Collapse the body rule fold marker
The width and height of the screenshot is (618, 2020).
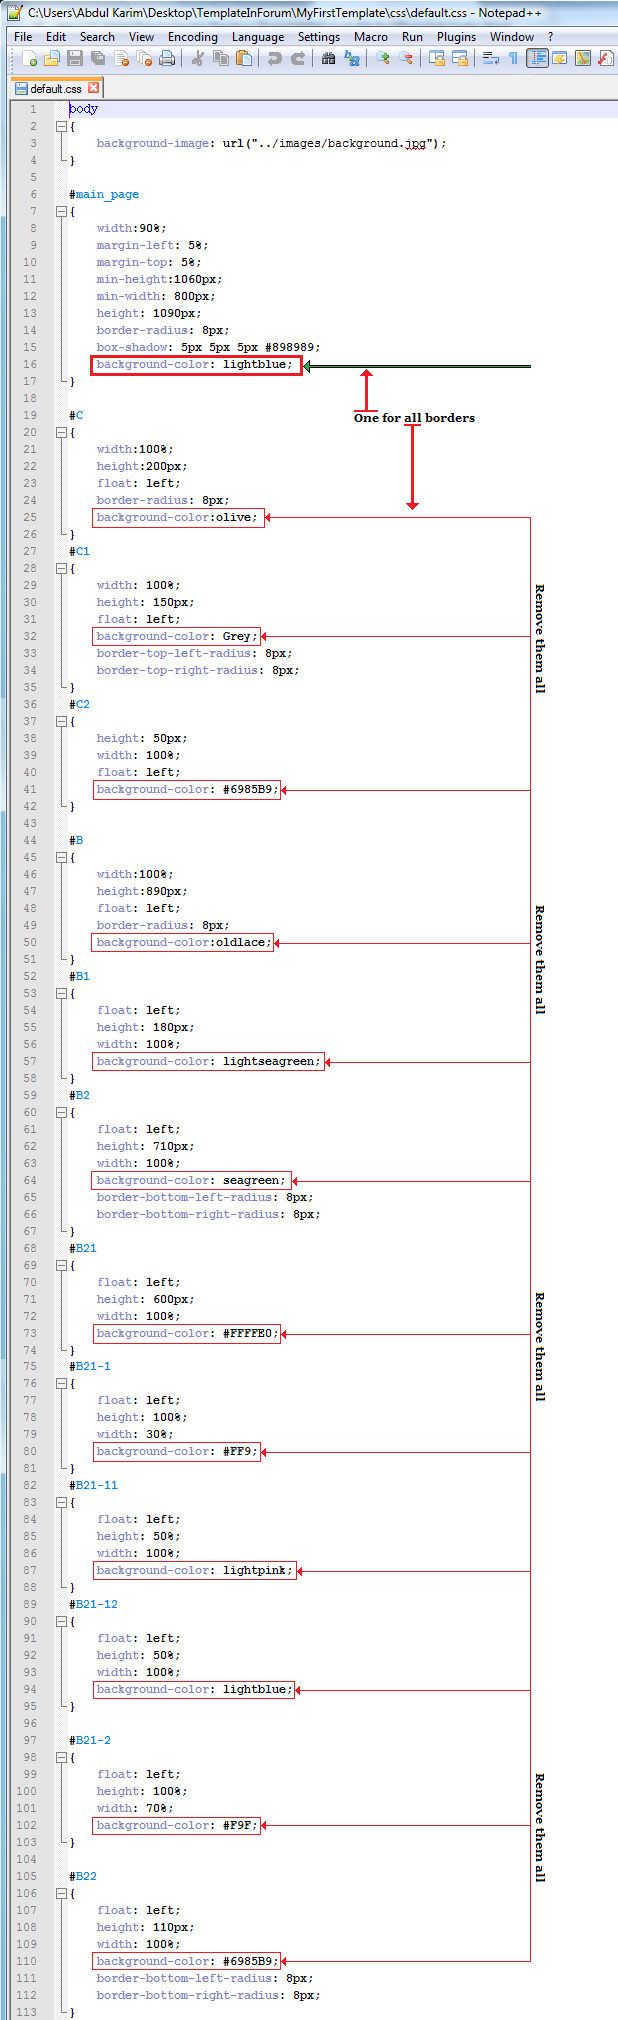tap(61, 126)
